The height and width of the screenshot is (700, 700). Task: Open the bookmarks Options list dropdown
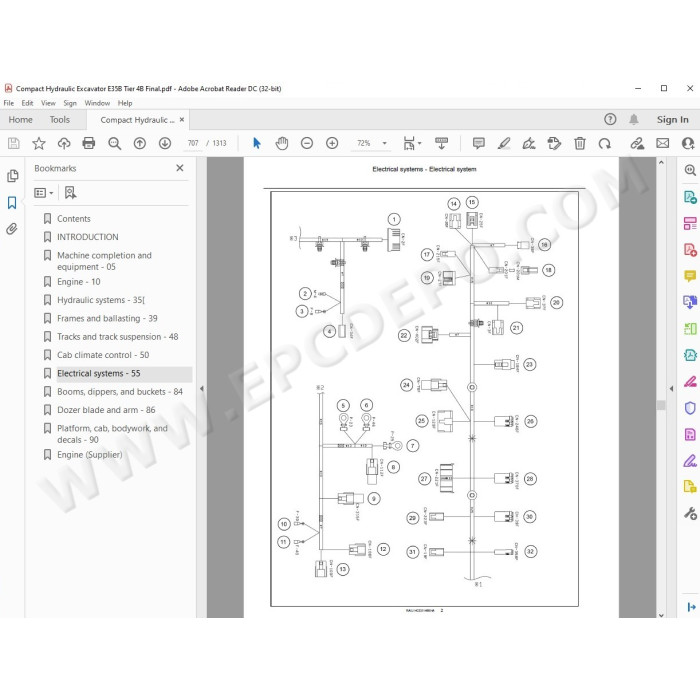tap(44, 193)
